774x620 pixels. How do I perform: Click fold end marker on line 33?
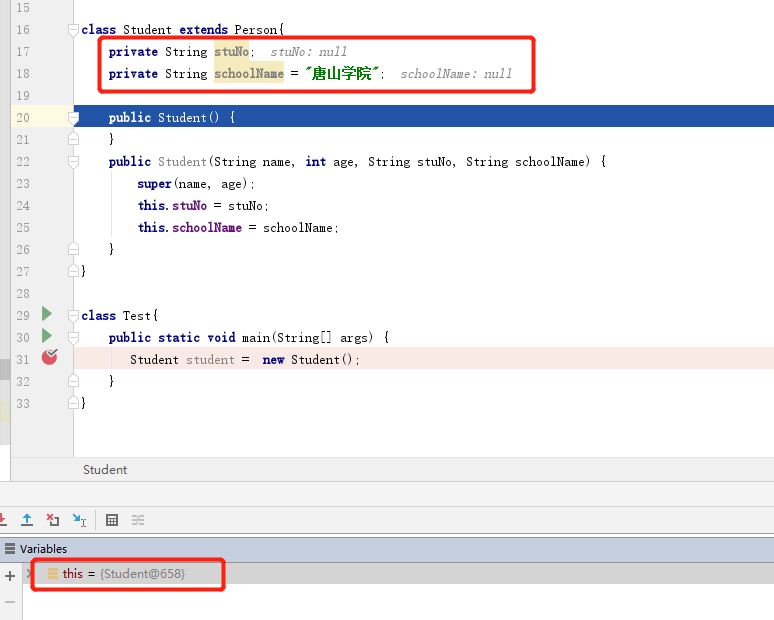coord(73,403)
